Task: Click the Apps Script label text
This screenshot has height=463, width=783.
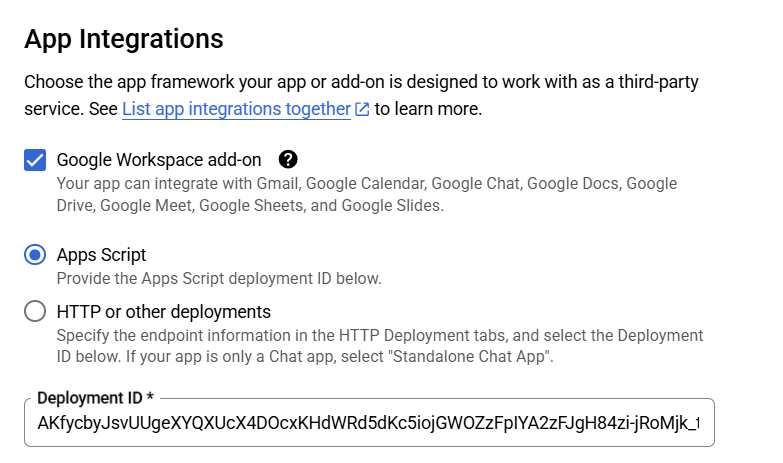Action: point(101,255)
